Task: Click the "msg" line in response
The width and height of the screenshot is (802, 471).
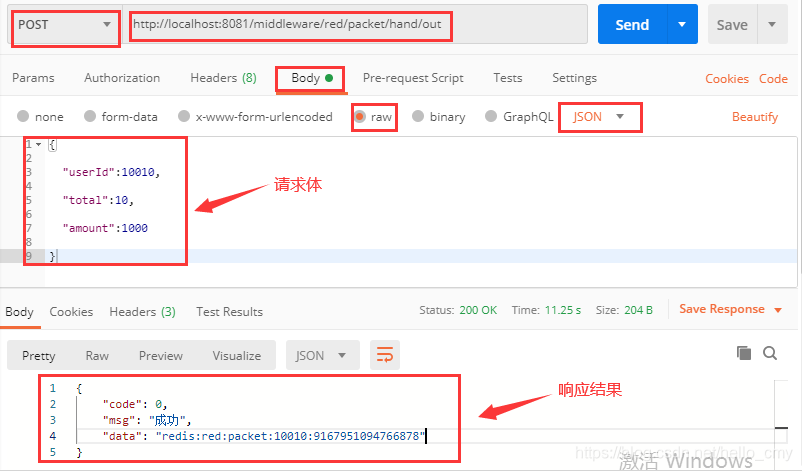Action: [x=147, y=420]
